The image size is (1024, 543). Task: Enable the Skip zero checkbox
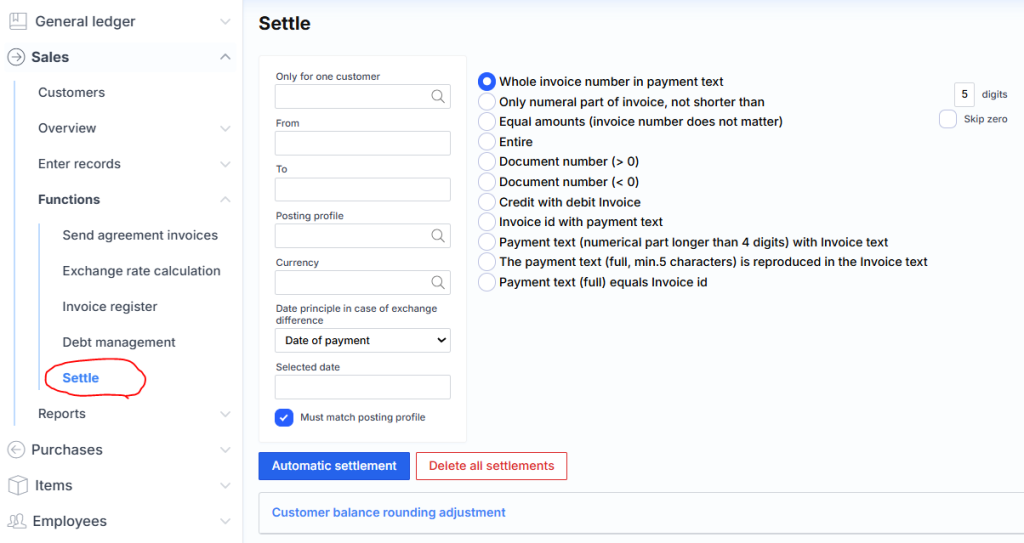tap(947, 119)
